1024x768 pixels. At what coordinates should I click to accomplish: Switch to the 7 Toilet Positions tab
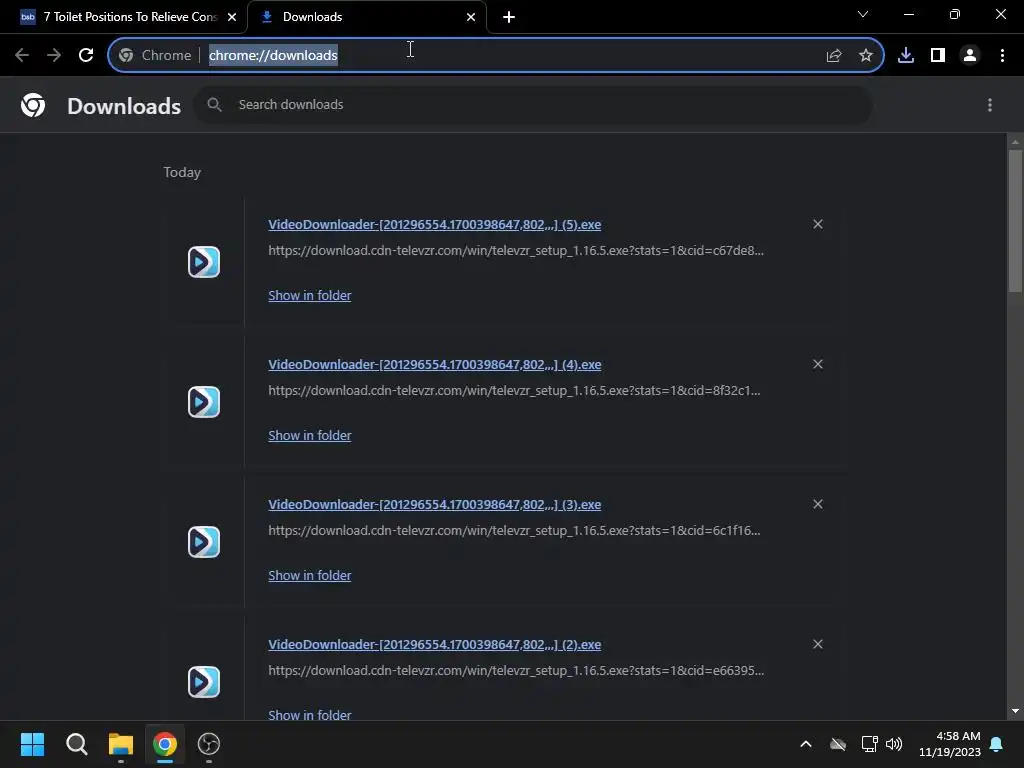pos(123,17)
